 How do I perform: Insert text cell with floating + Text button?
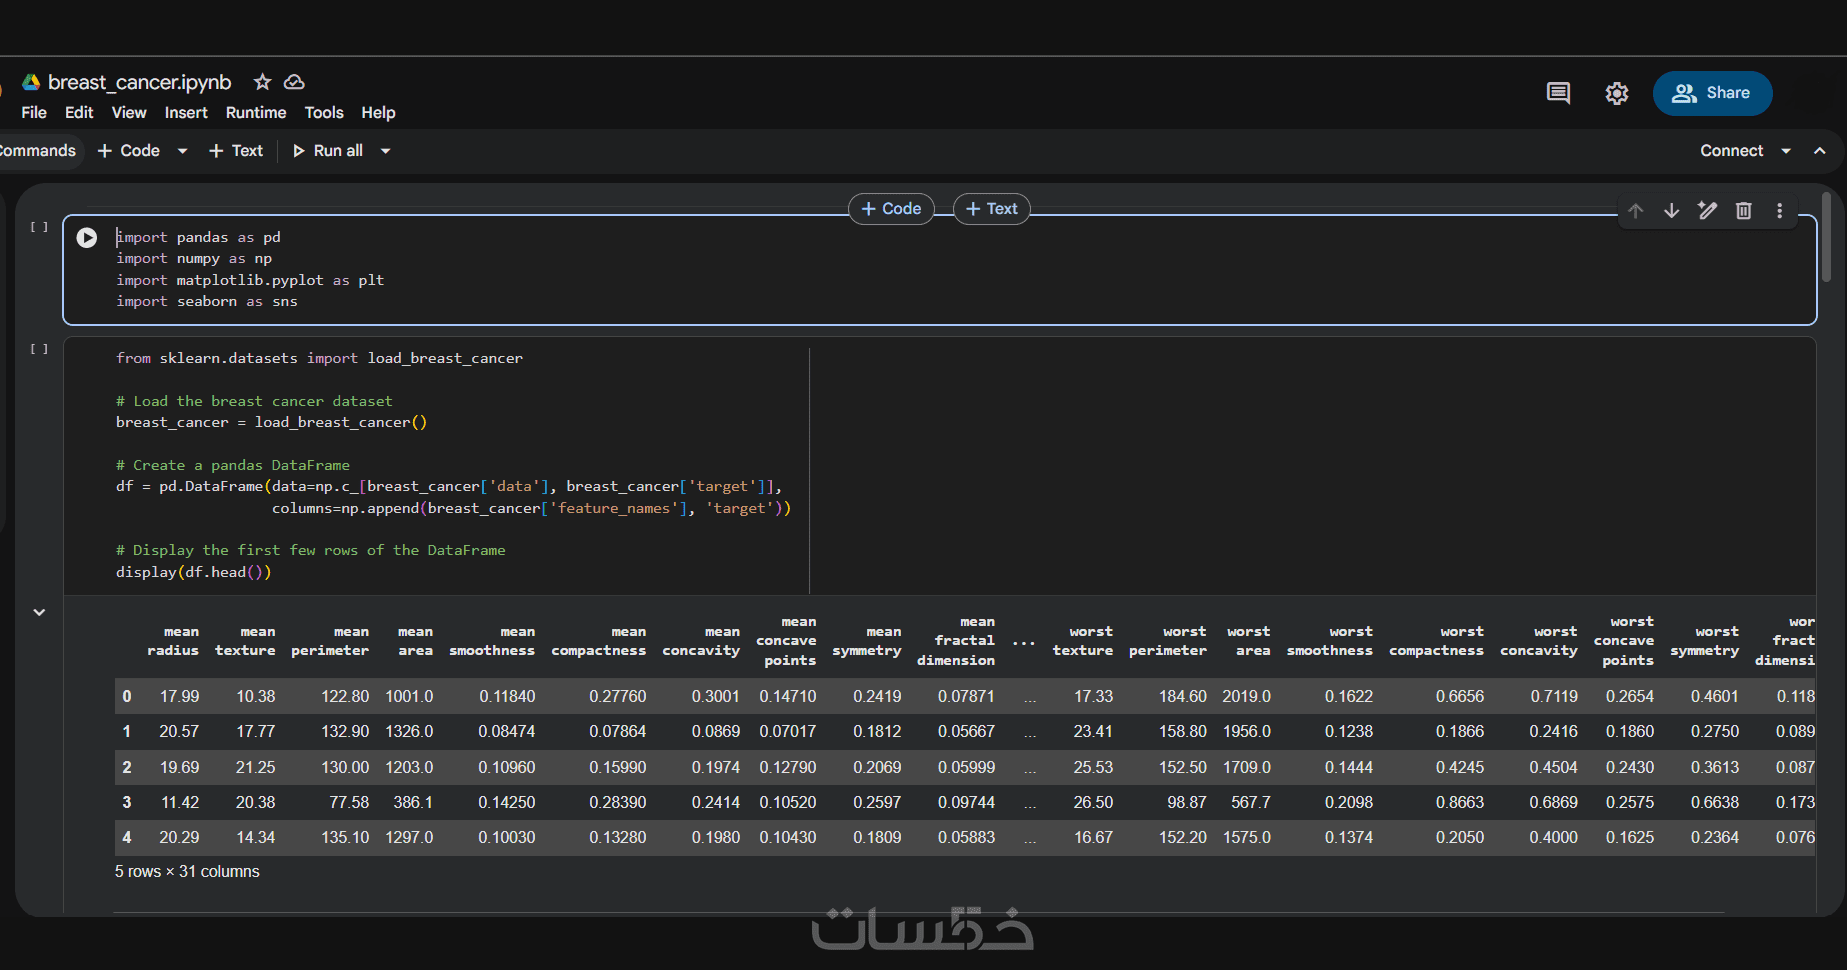[x=992, y=209]
